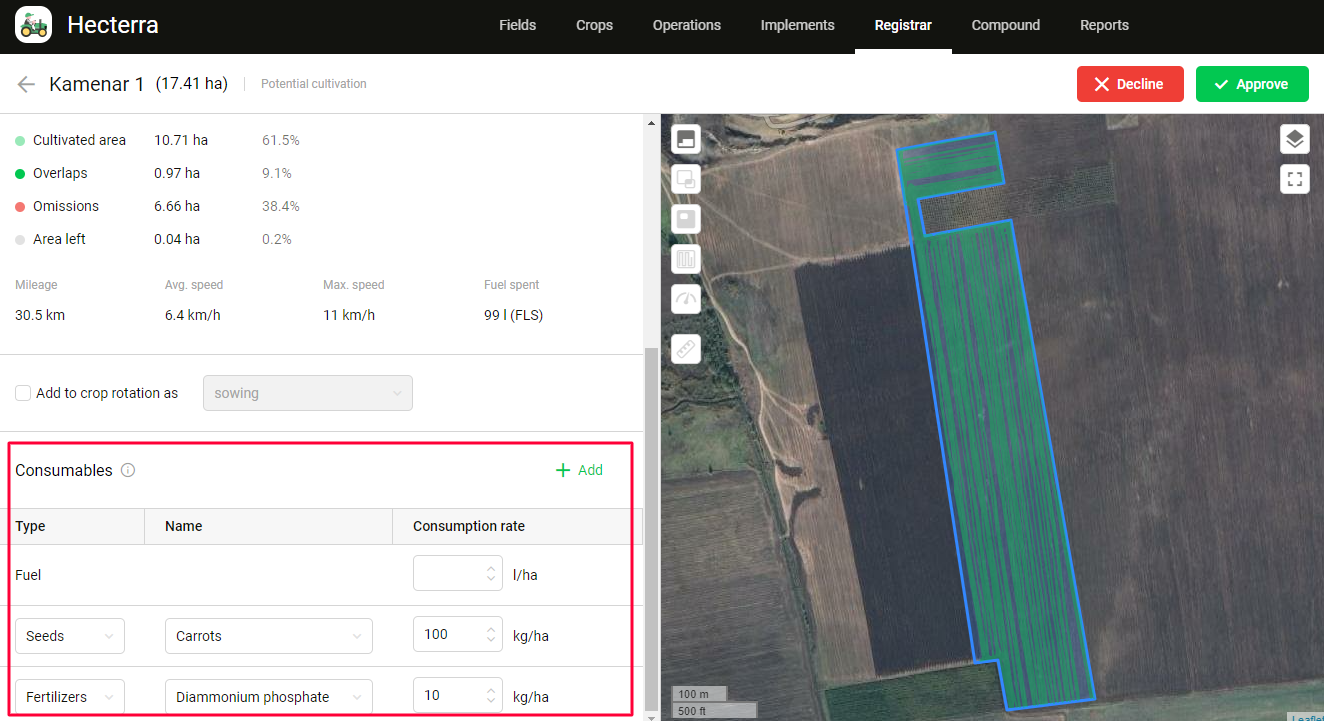Click the speedometer map icon
The height and width of the screenshot is (721, 1324).
[x=686, y=299]
